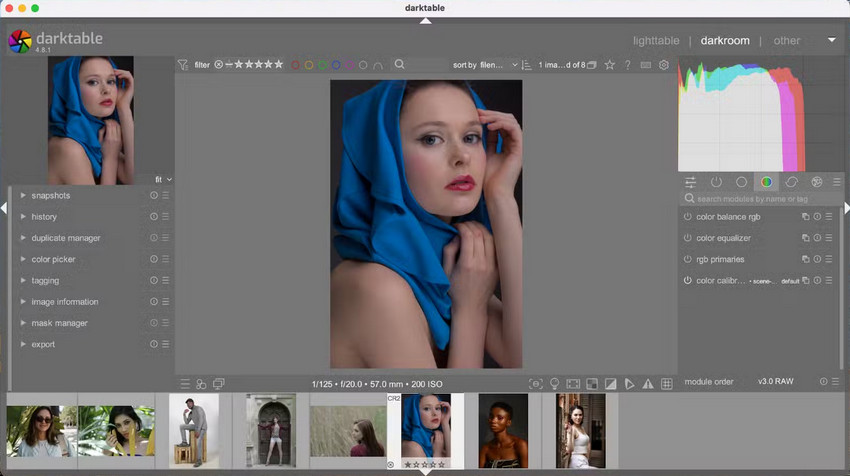
Task: Select the man in grey suit thumbnail
Action: [x=194, y=431]
